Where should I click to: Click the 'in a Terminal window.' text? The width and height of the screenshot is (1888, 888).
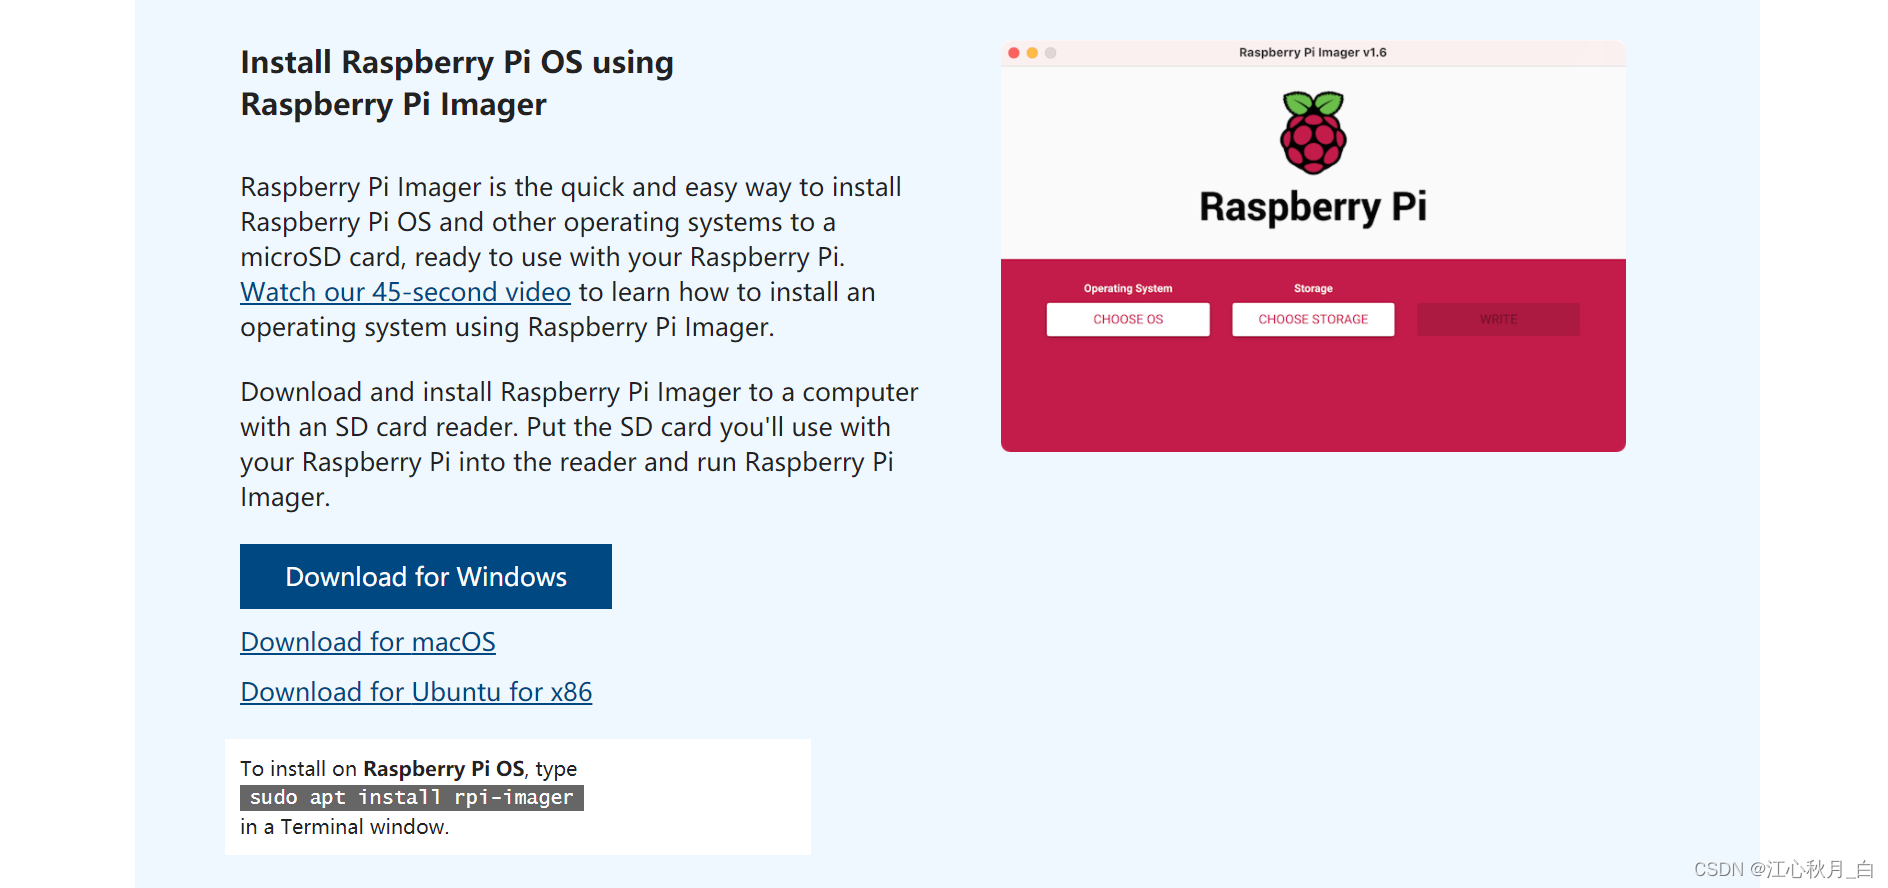345,827
